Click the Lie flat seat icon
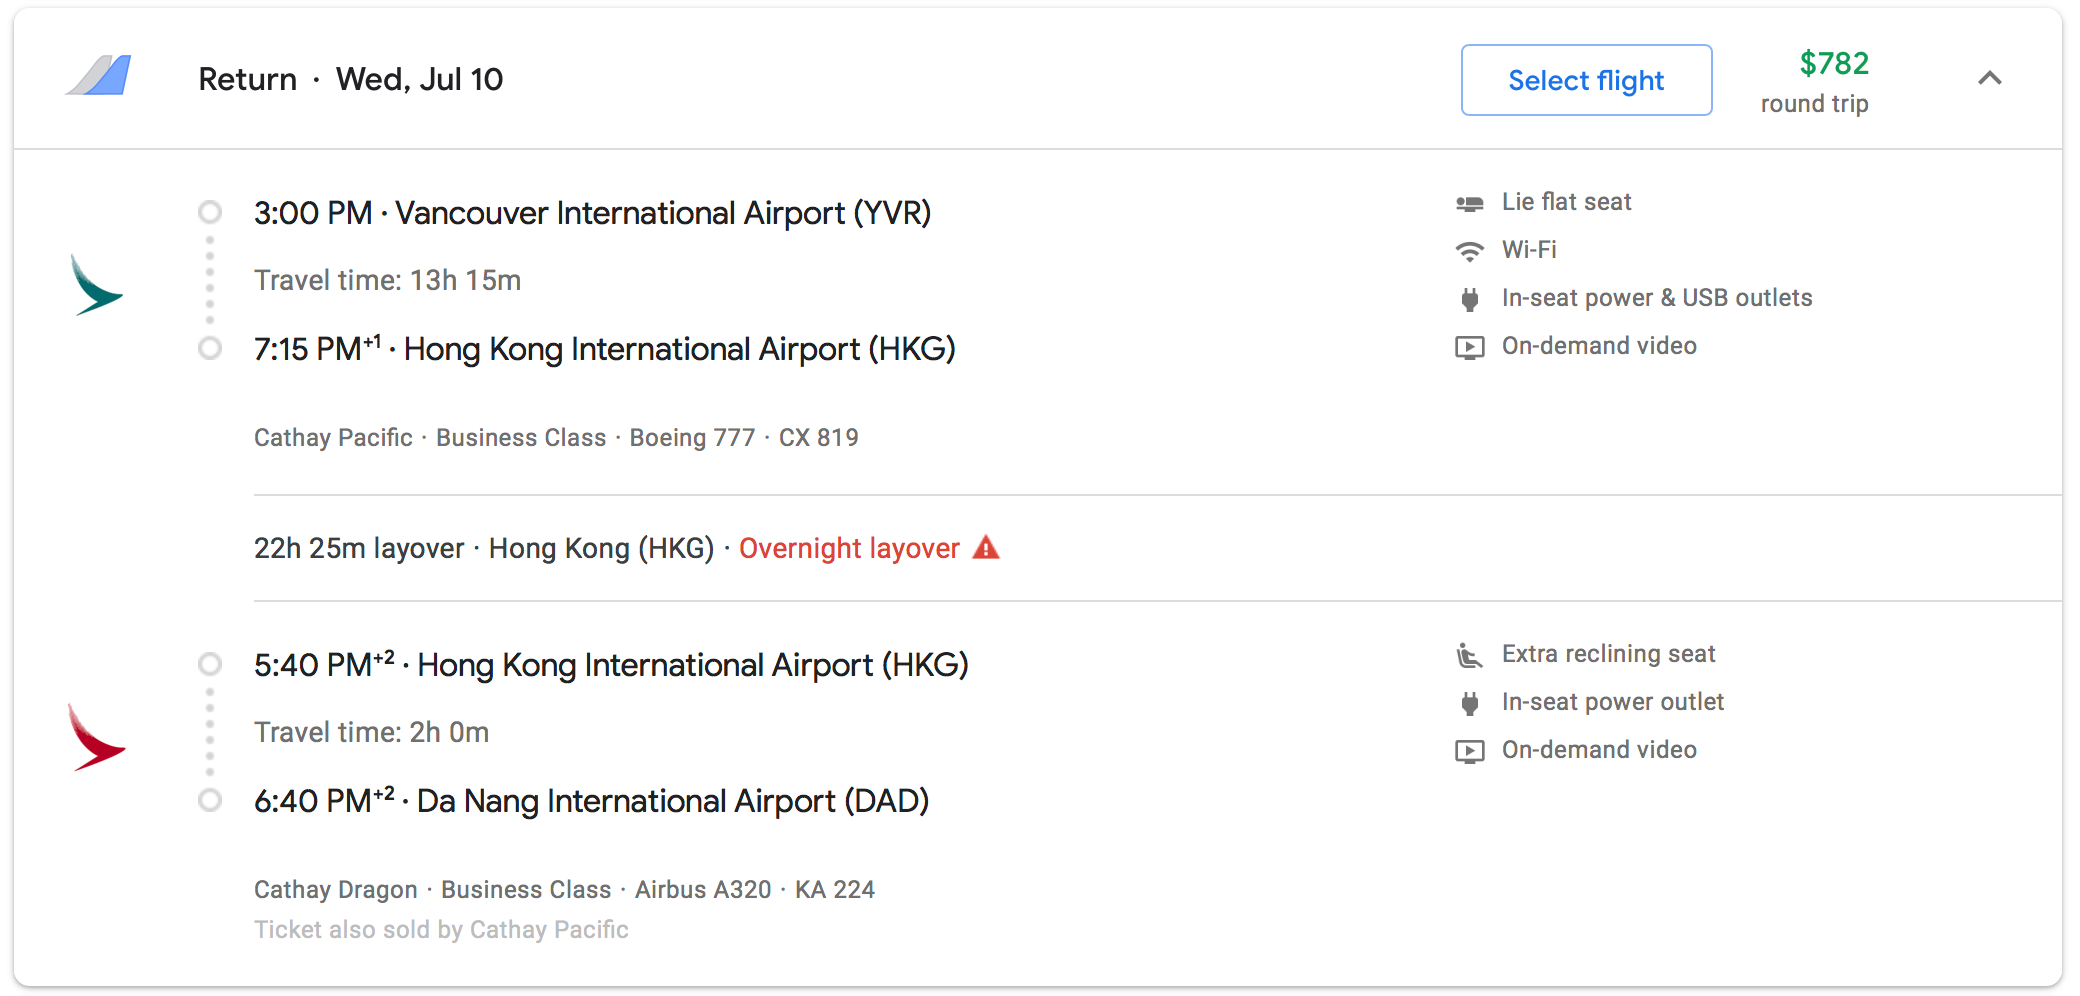The height and width of the screenshot is (996, 2080). 1469,203
